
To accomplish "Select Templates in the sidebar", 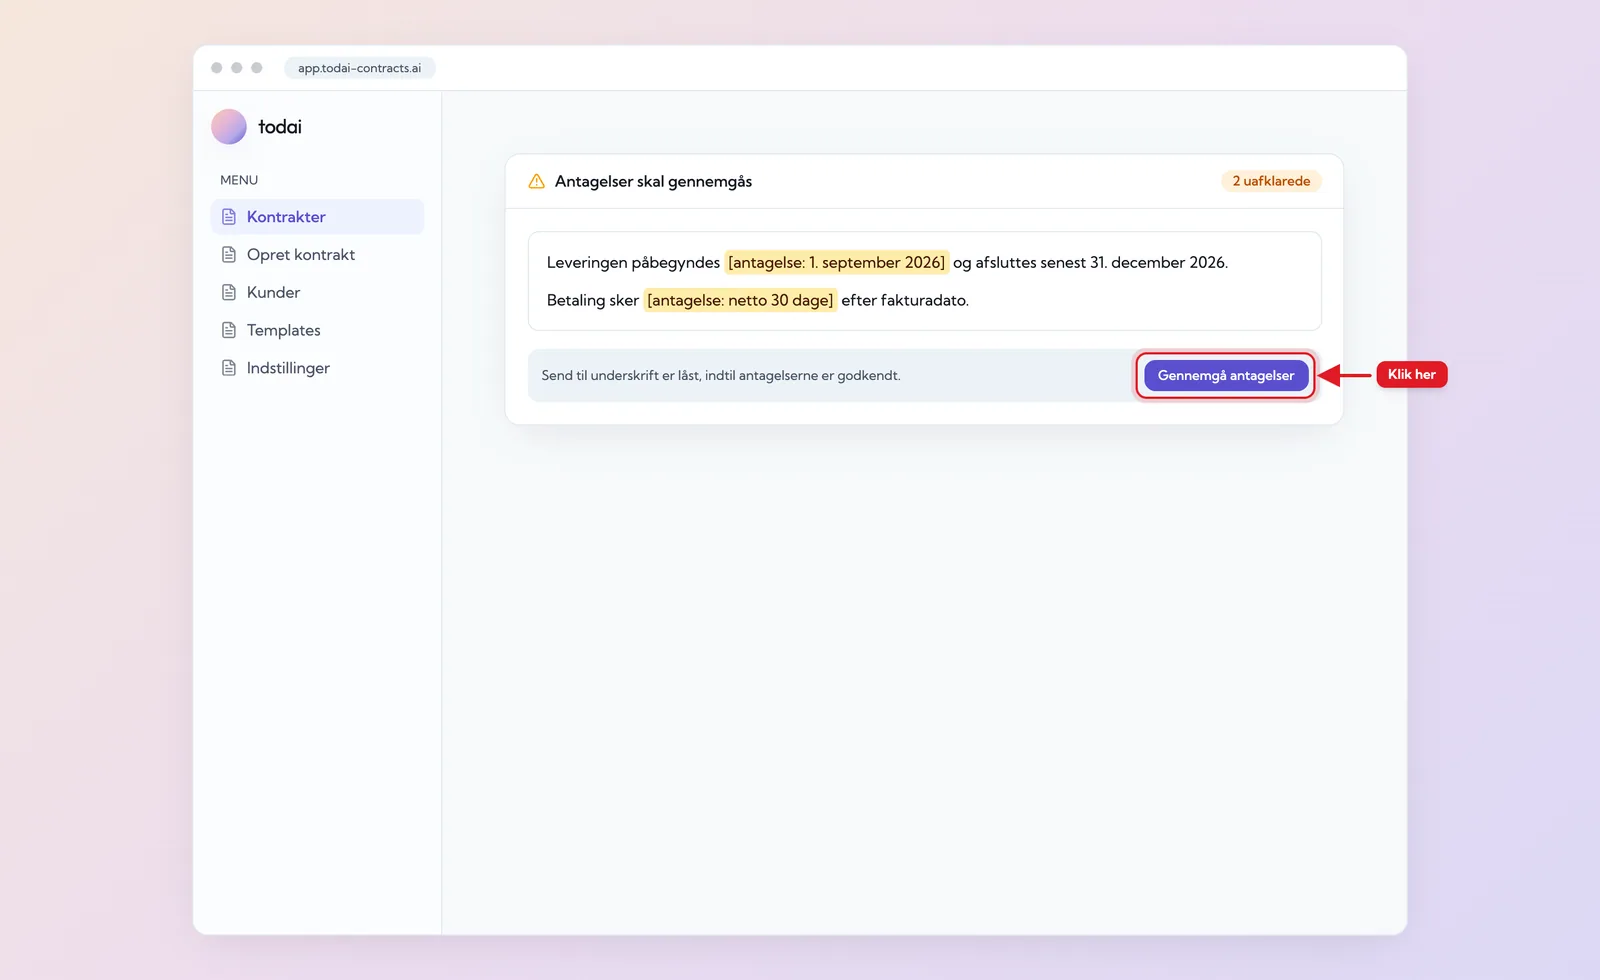I will point(317,330).
